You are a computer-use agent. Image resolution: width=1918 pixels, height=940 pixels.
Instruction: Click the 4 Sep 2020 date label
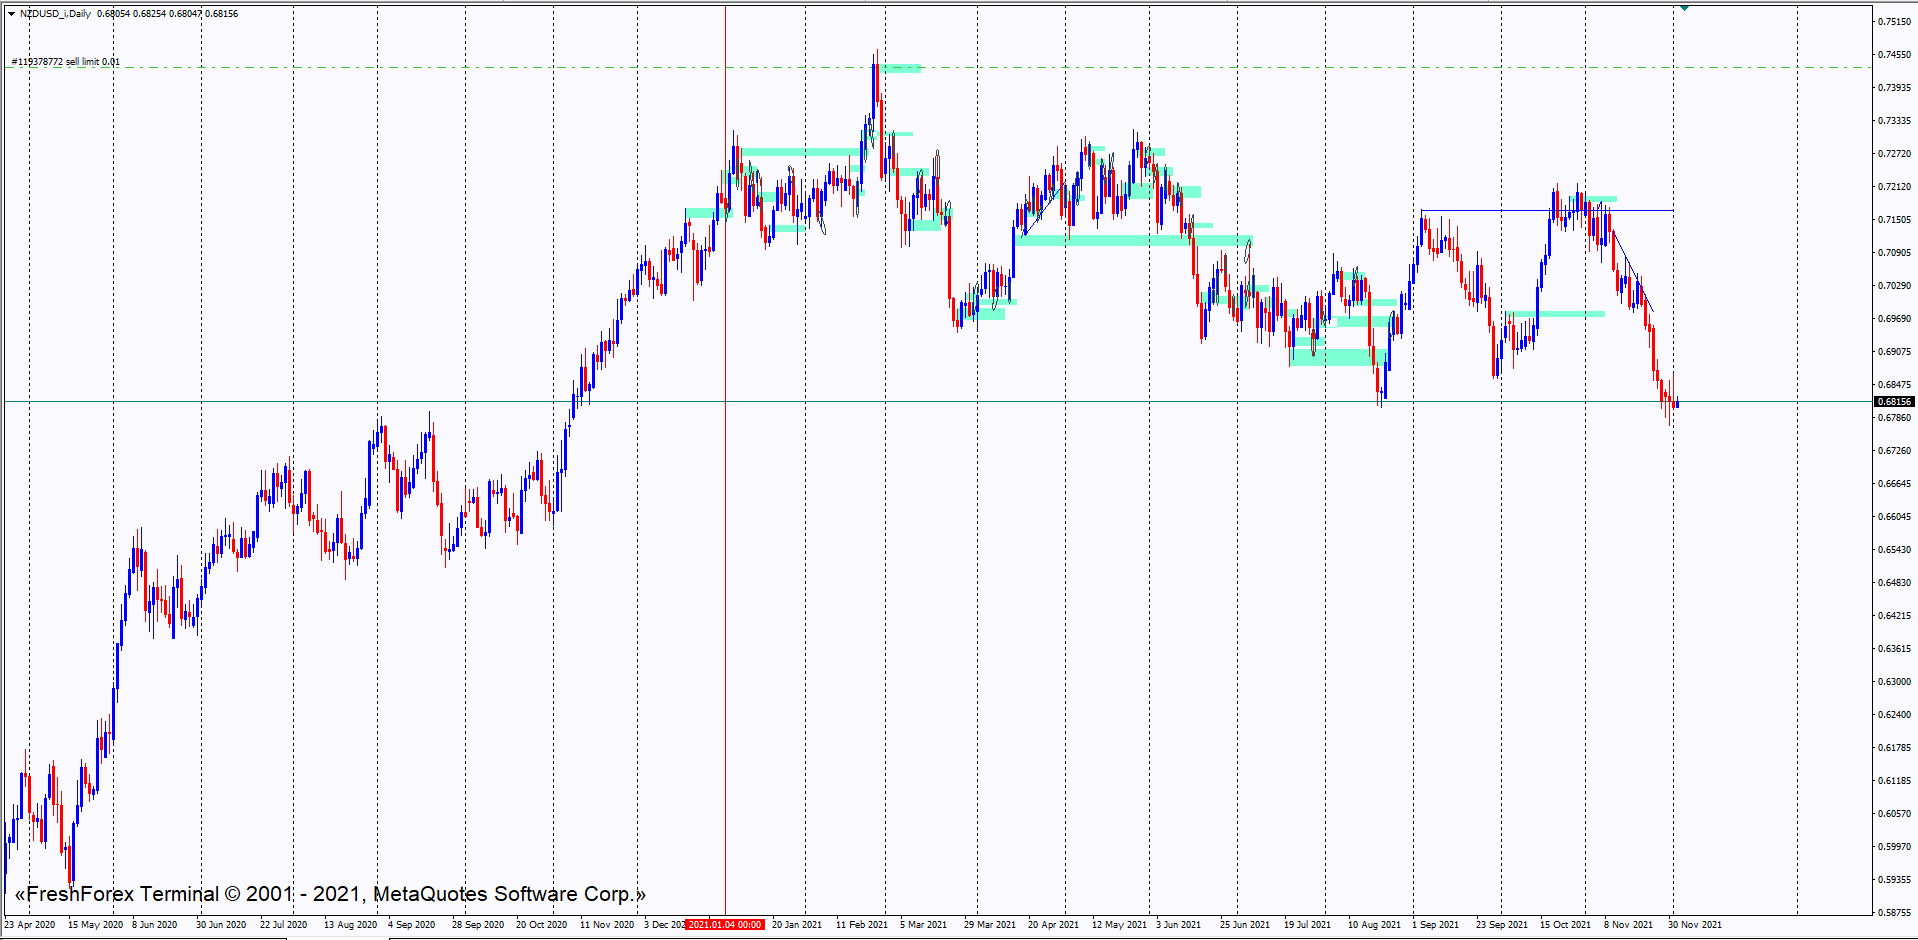pyautogui.click(x=411, y=925)
